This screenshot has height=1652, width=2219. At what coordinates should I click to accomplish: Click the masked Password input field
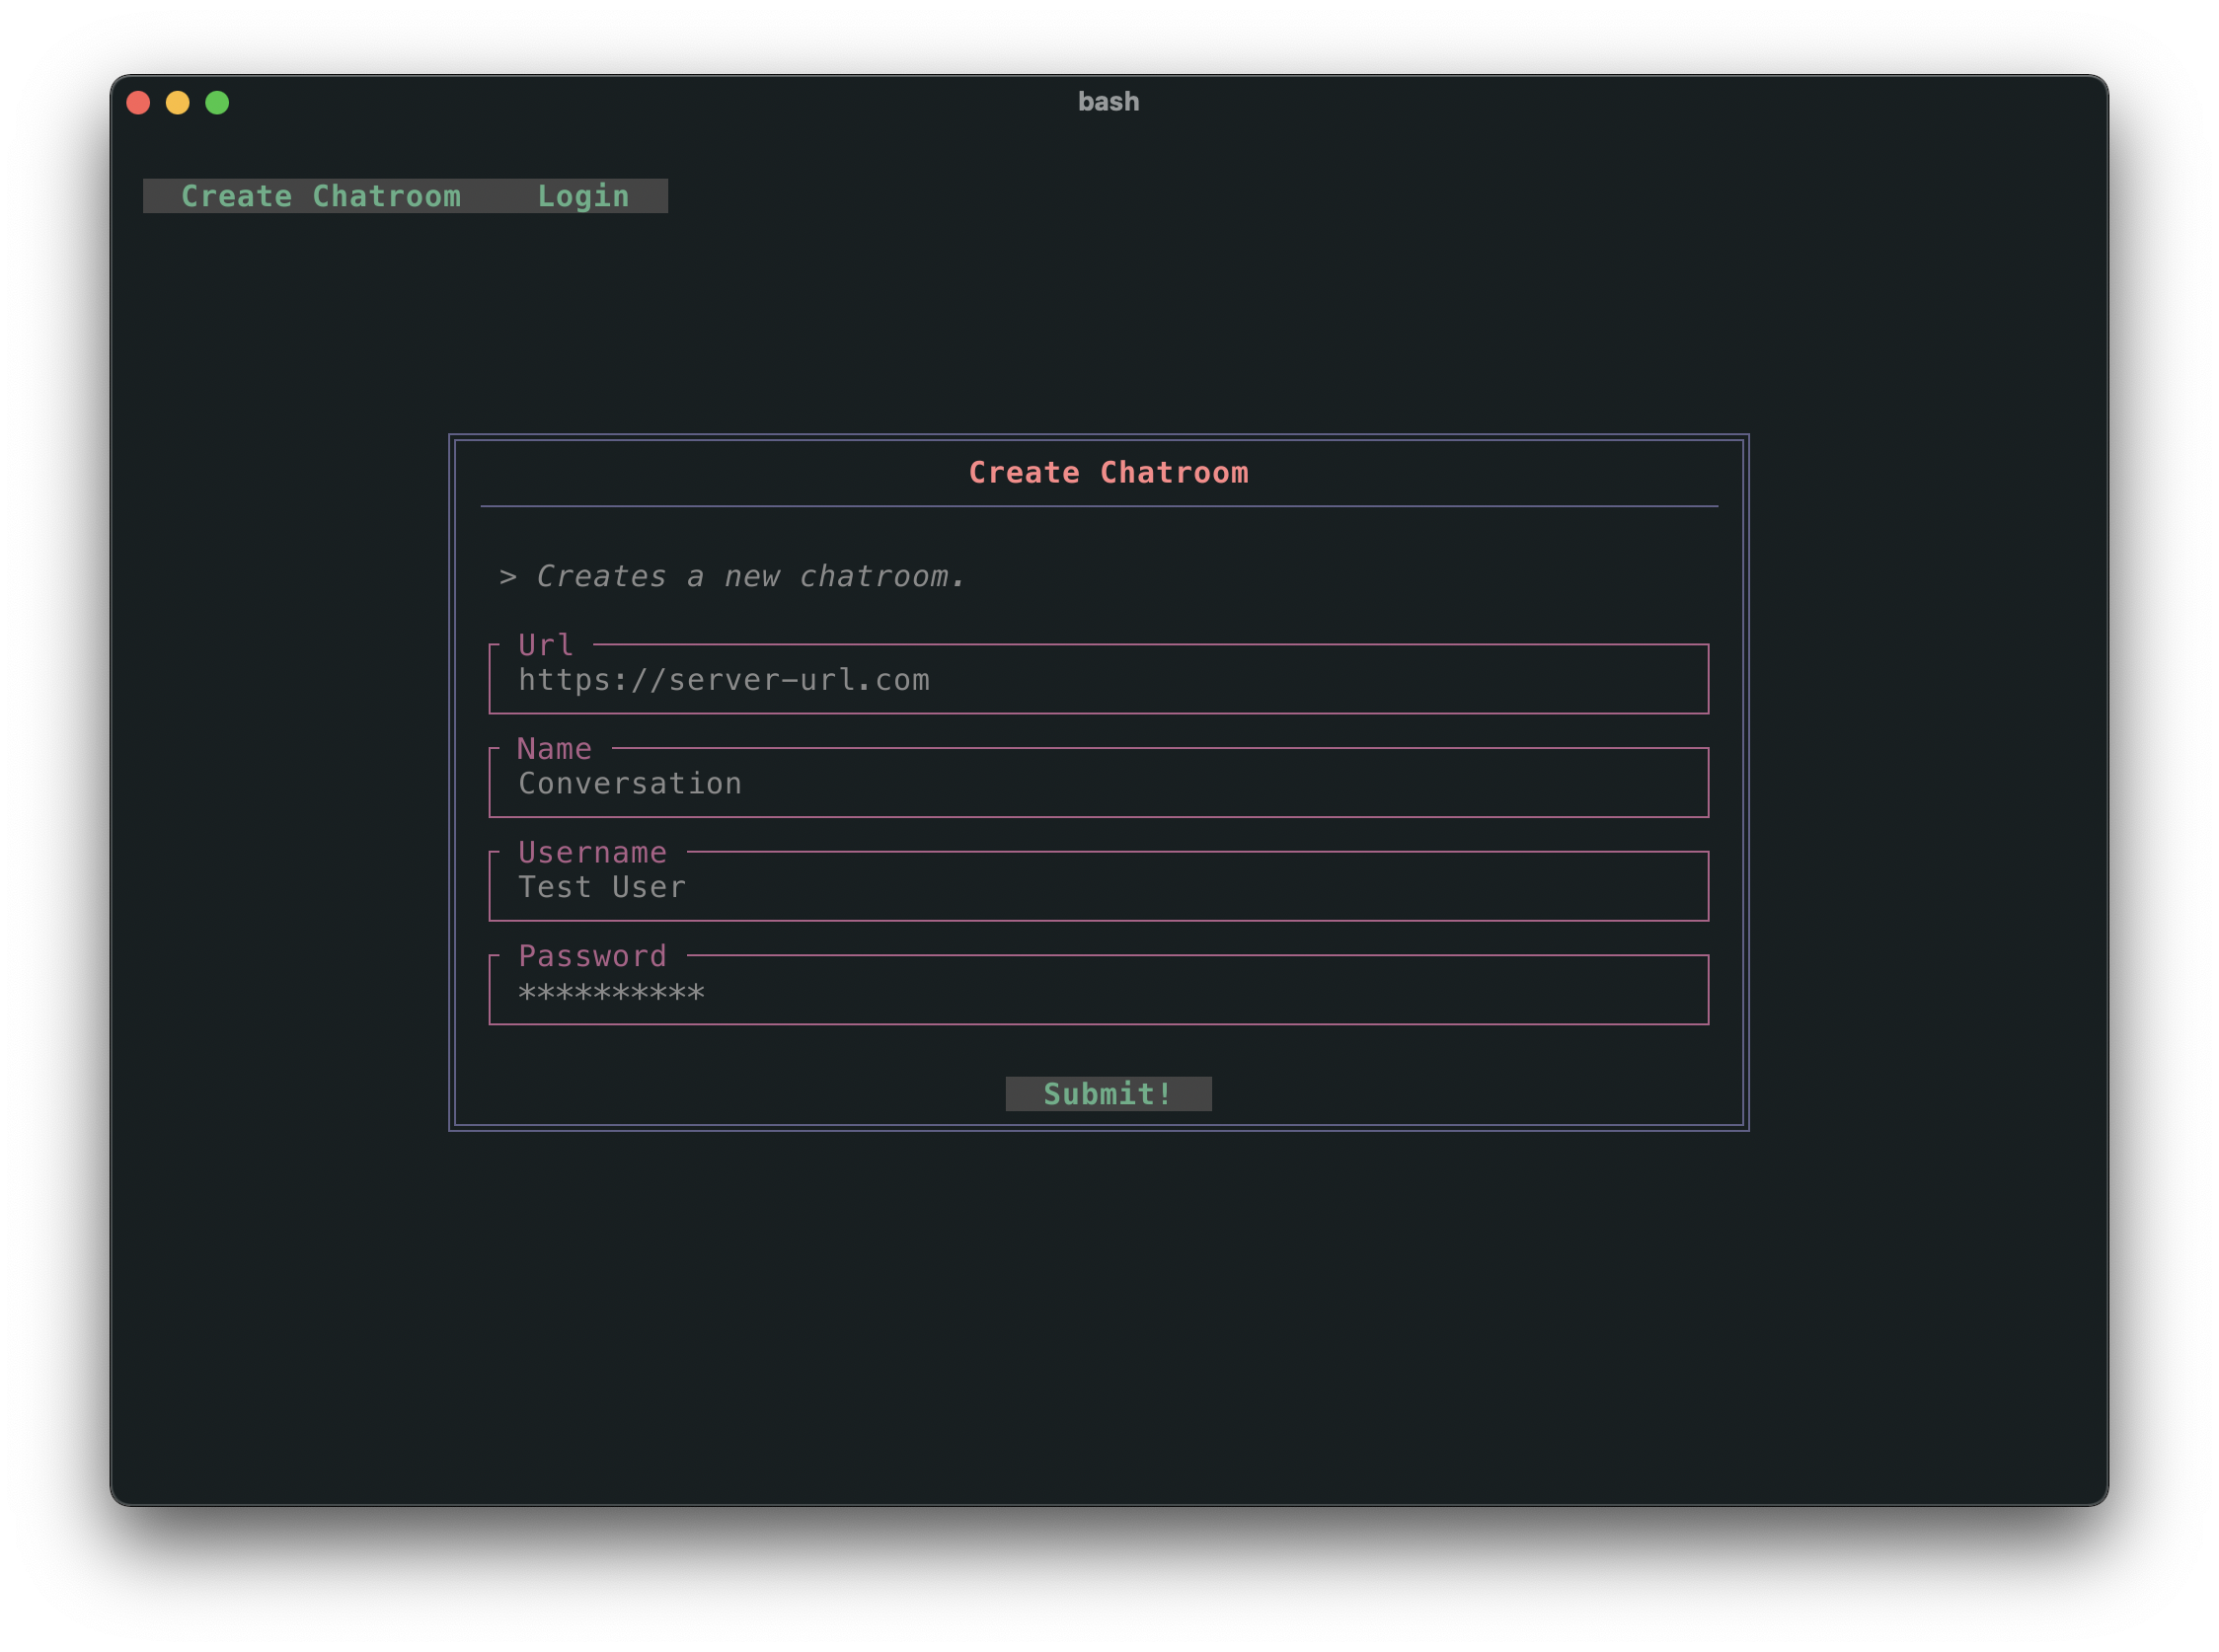tap(1098, 992)
